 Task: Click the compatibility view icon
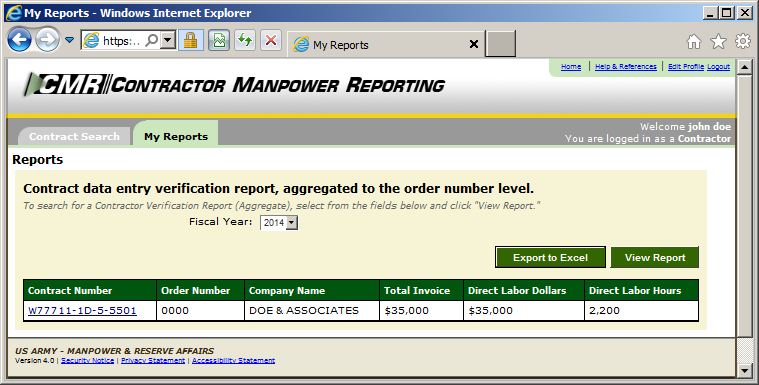click(219, 41)
